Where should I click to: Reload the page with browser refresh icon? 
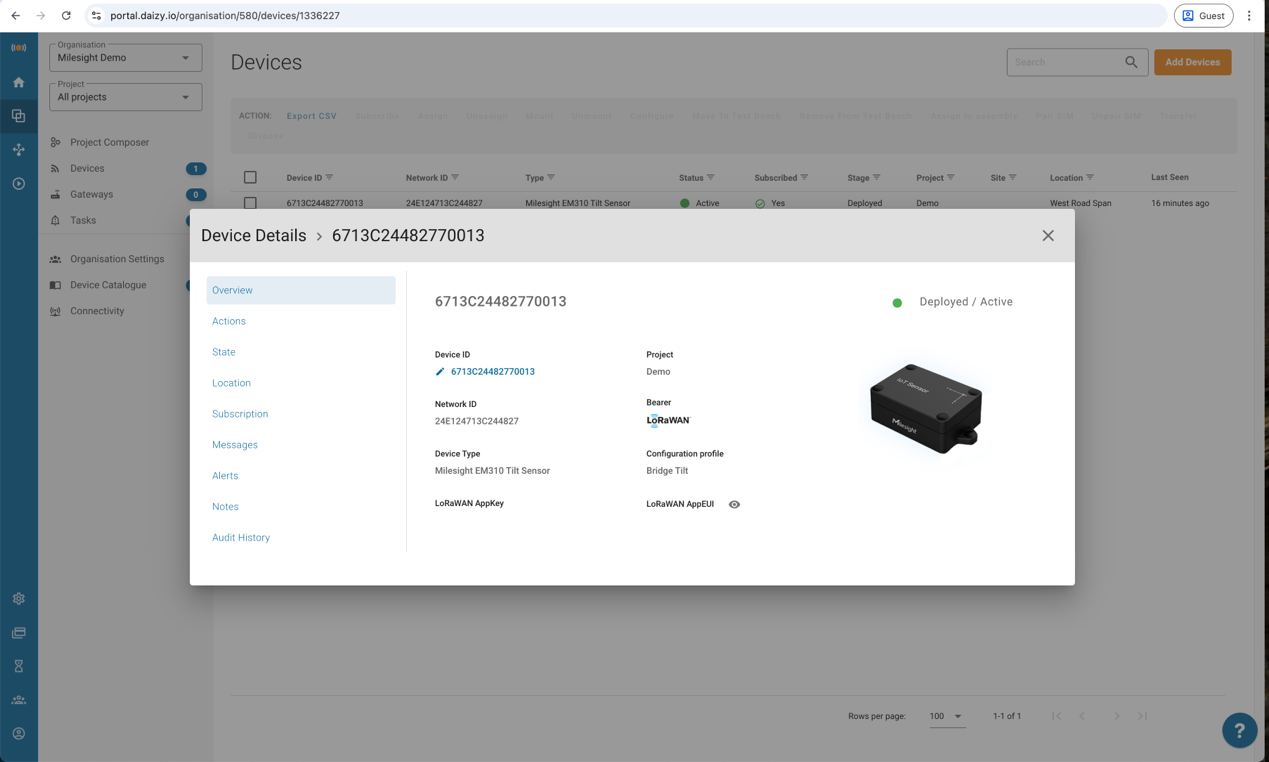(66, 16)
